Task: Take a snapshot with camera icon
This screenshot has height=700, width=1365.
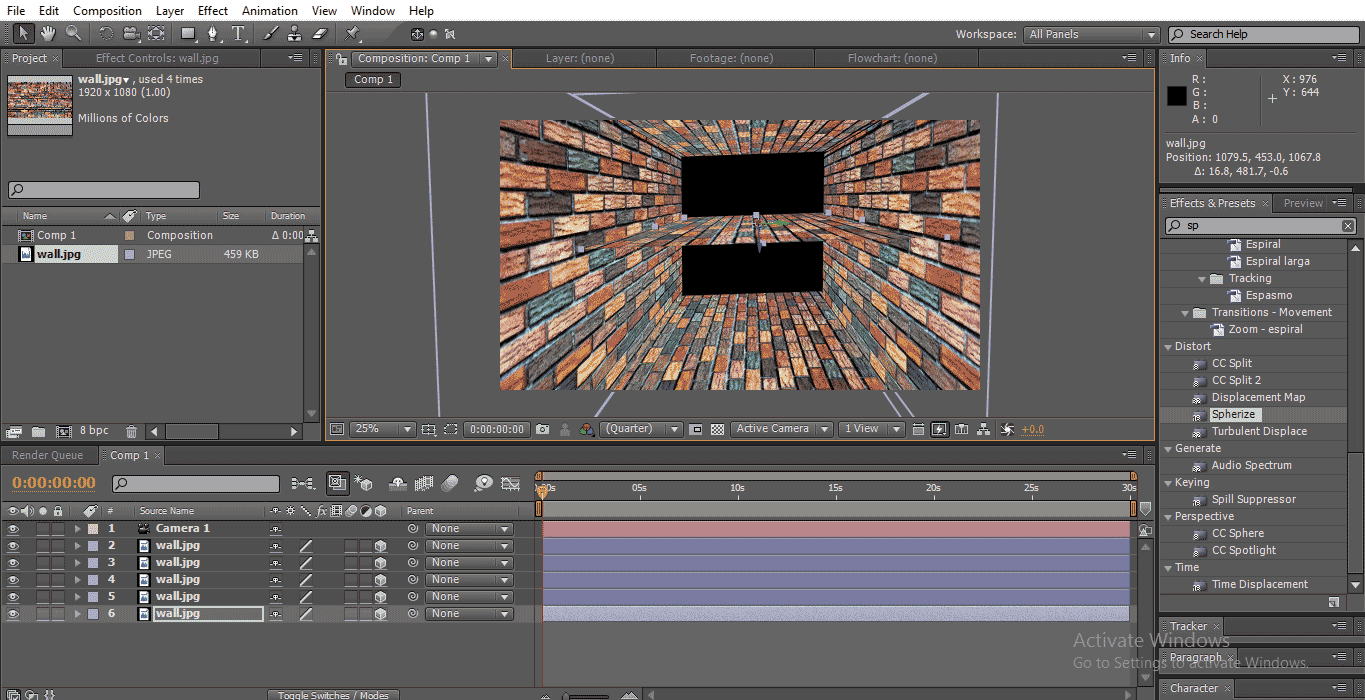Action: tap(542, 429)
